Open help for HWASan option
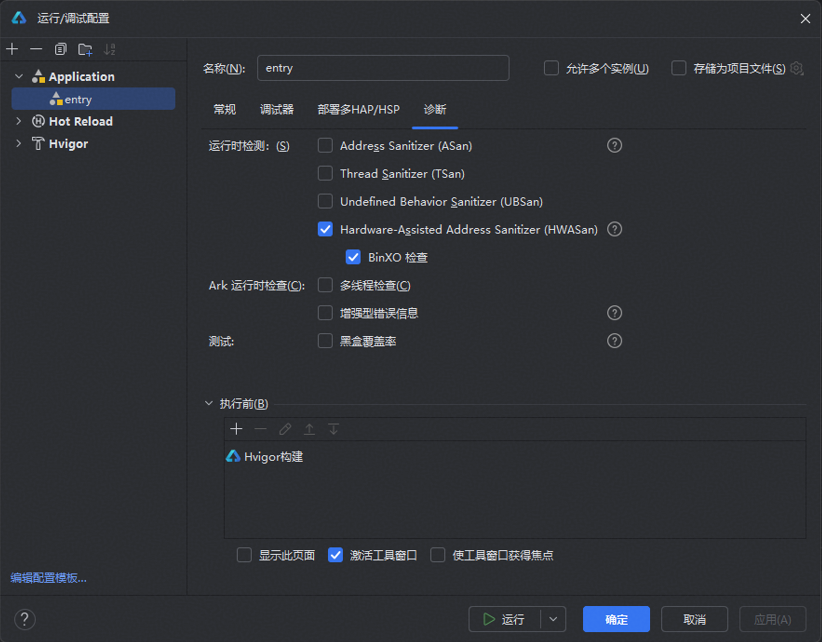This screenshot has height=642, width=822. 614,229
